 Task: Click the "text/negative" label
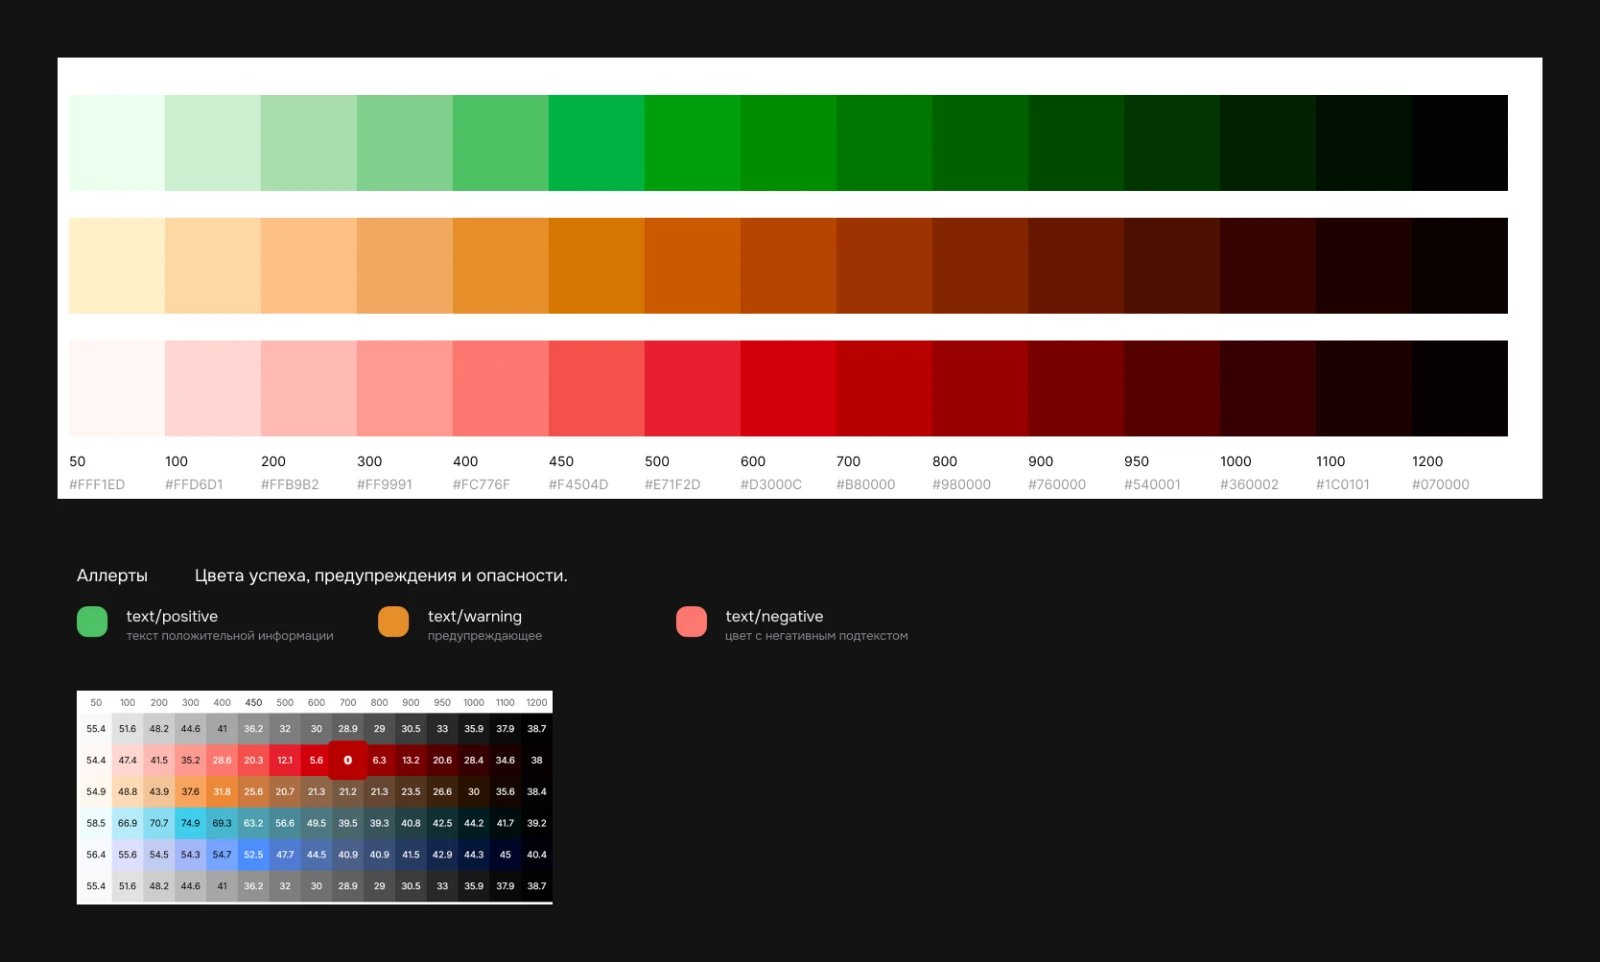click(774, 617)
